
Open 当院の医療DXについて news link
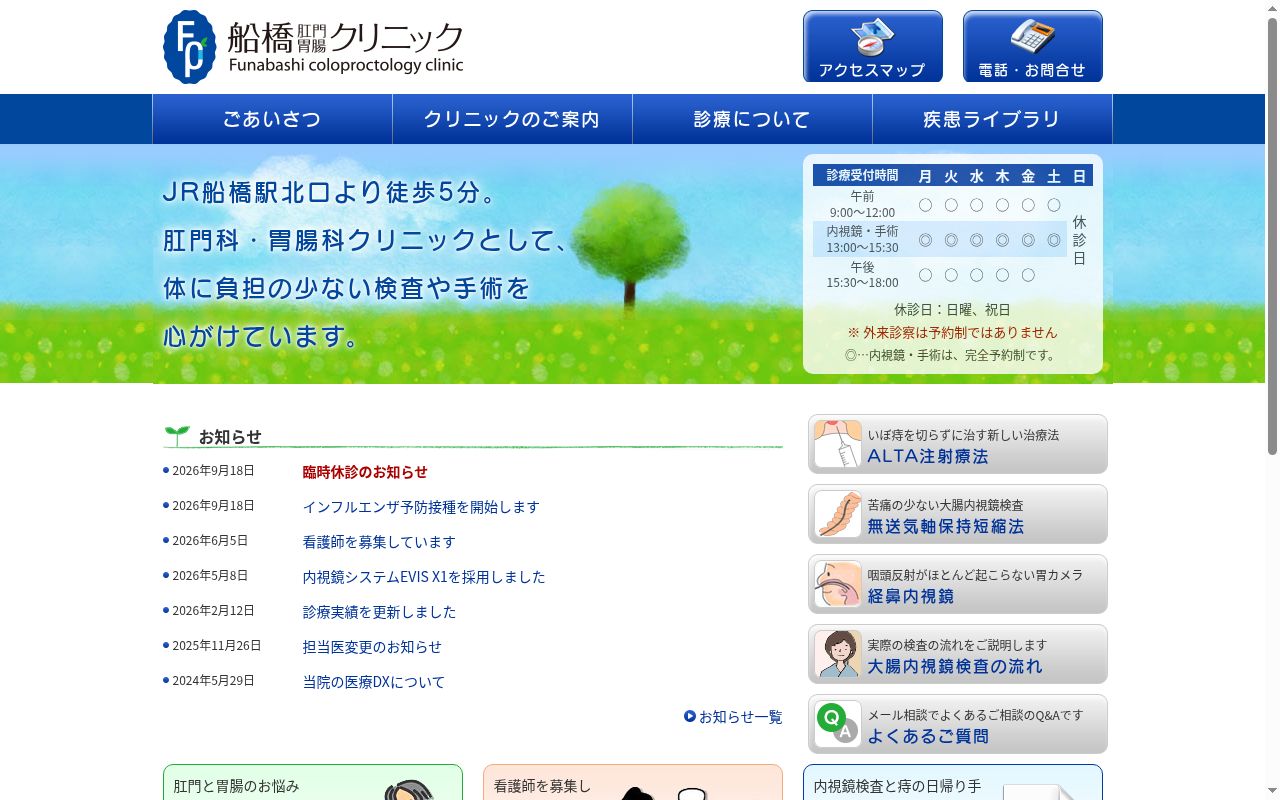[x=374, y=682]
